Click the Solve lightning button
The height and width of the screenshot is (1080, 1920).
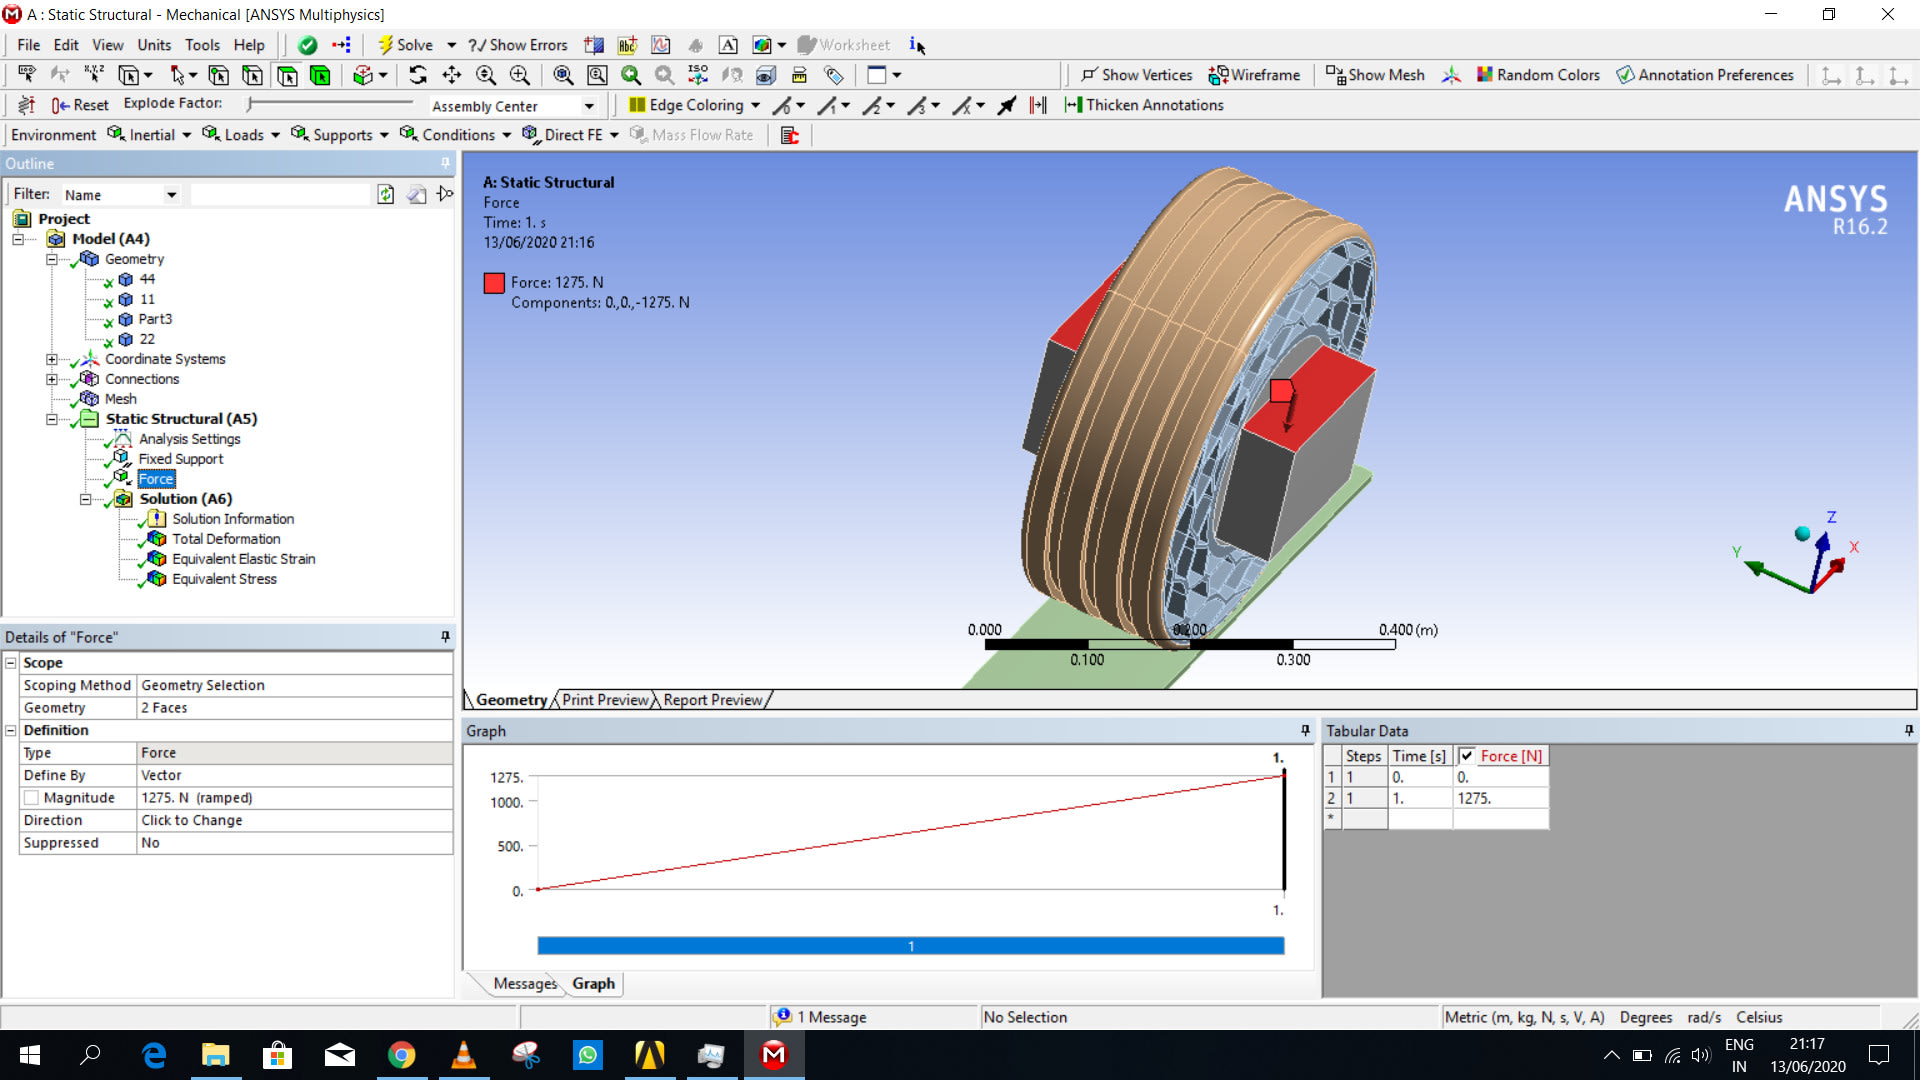tap(405, 45)
